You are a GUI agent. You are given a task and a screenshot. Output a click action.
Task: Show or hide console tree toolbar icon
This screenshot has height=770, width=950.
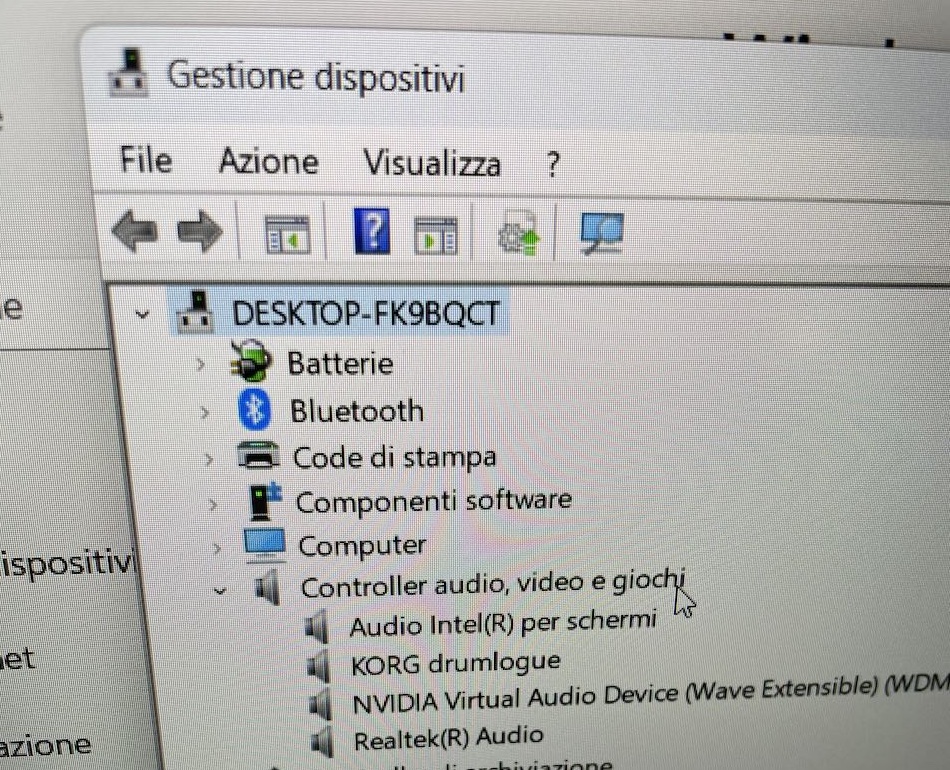pos(288,234)
